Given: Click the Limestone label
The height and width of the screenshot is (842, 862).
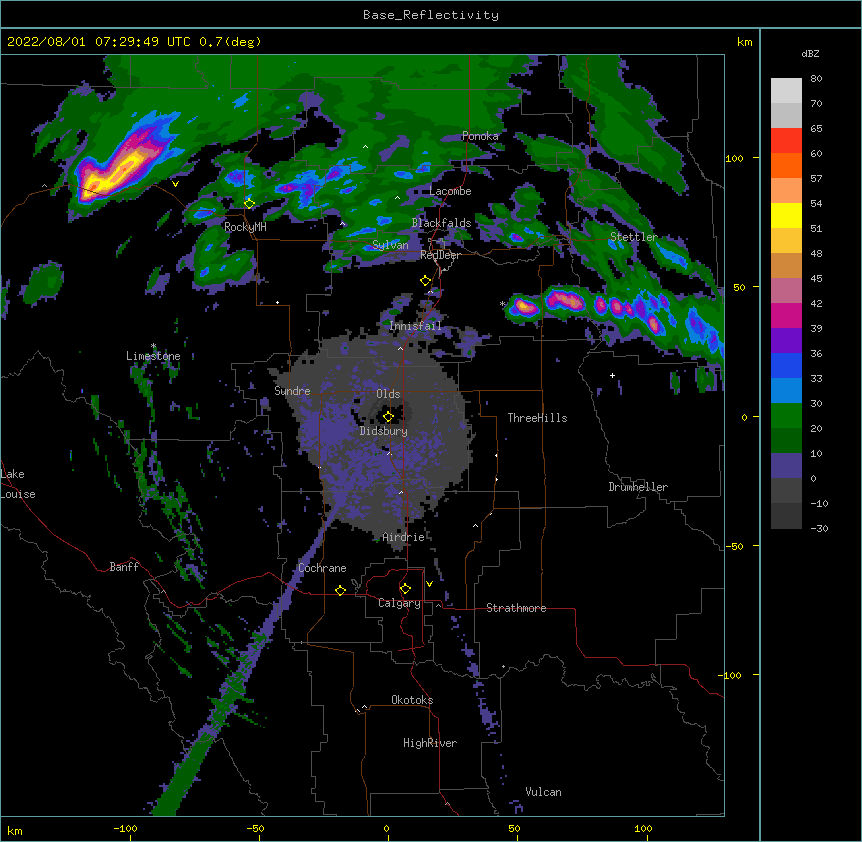Looking at the screenshot, I should (153, 356).
